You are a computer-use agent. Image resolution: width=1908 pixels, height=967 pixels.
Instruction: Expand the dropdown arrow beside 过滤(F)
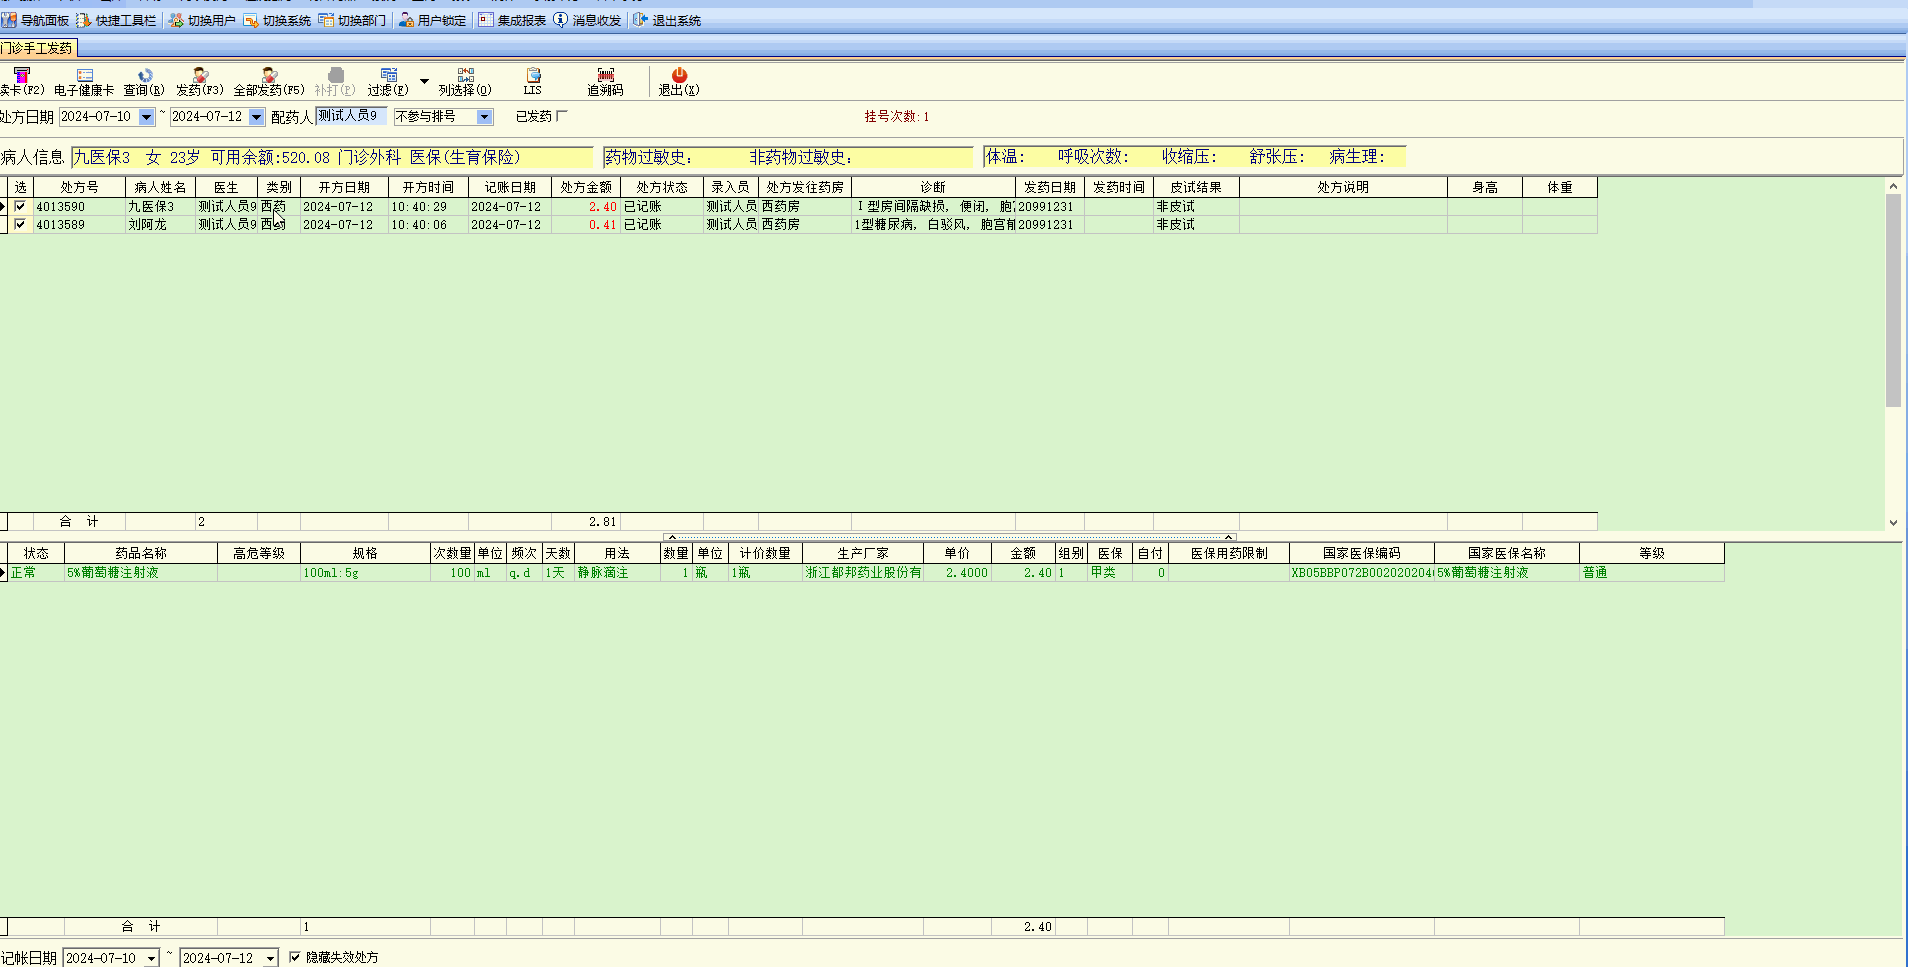coord(424,81)
